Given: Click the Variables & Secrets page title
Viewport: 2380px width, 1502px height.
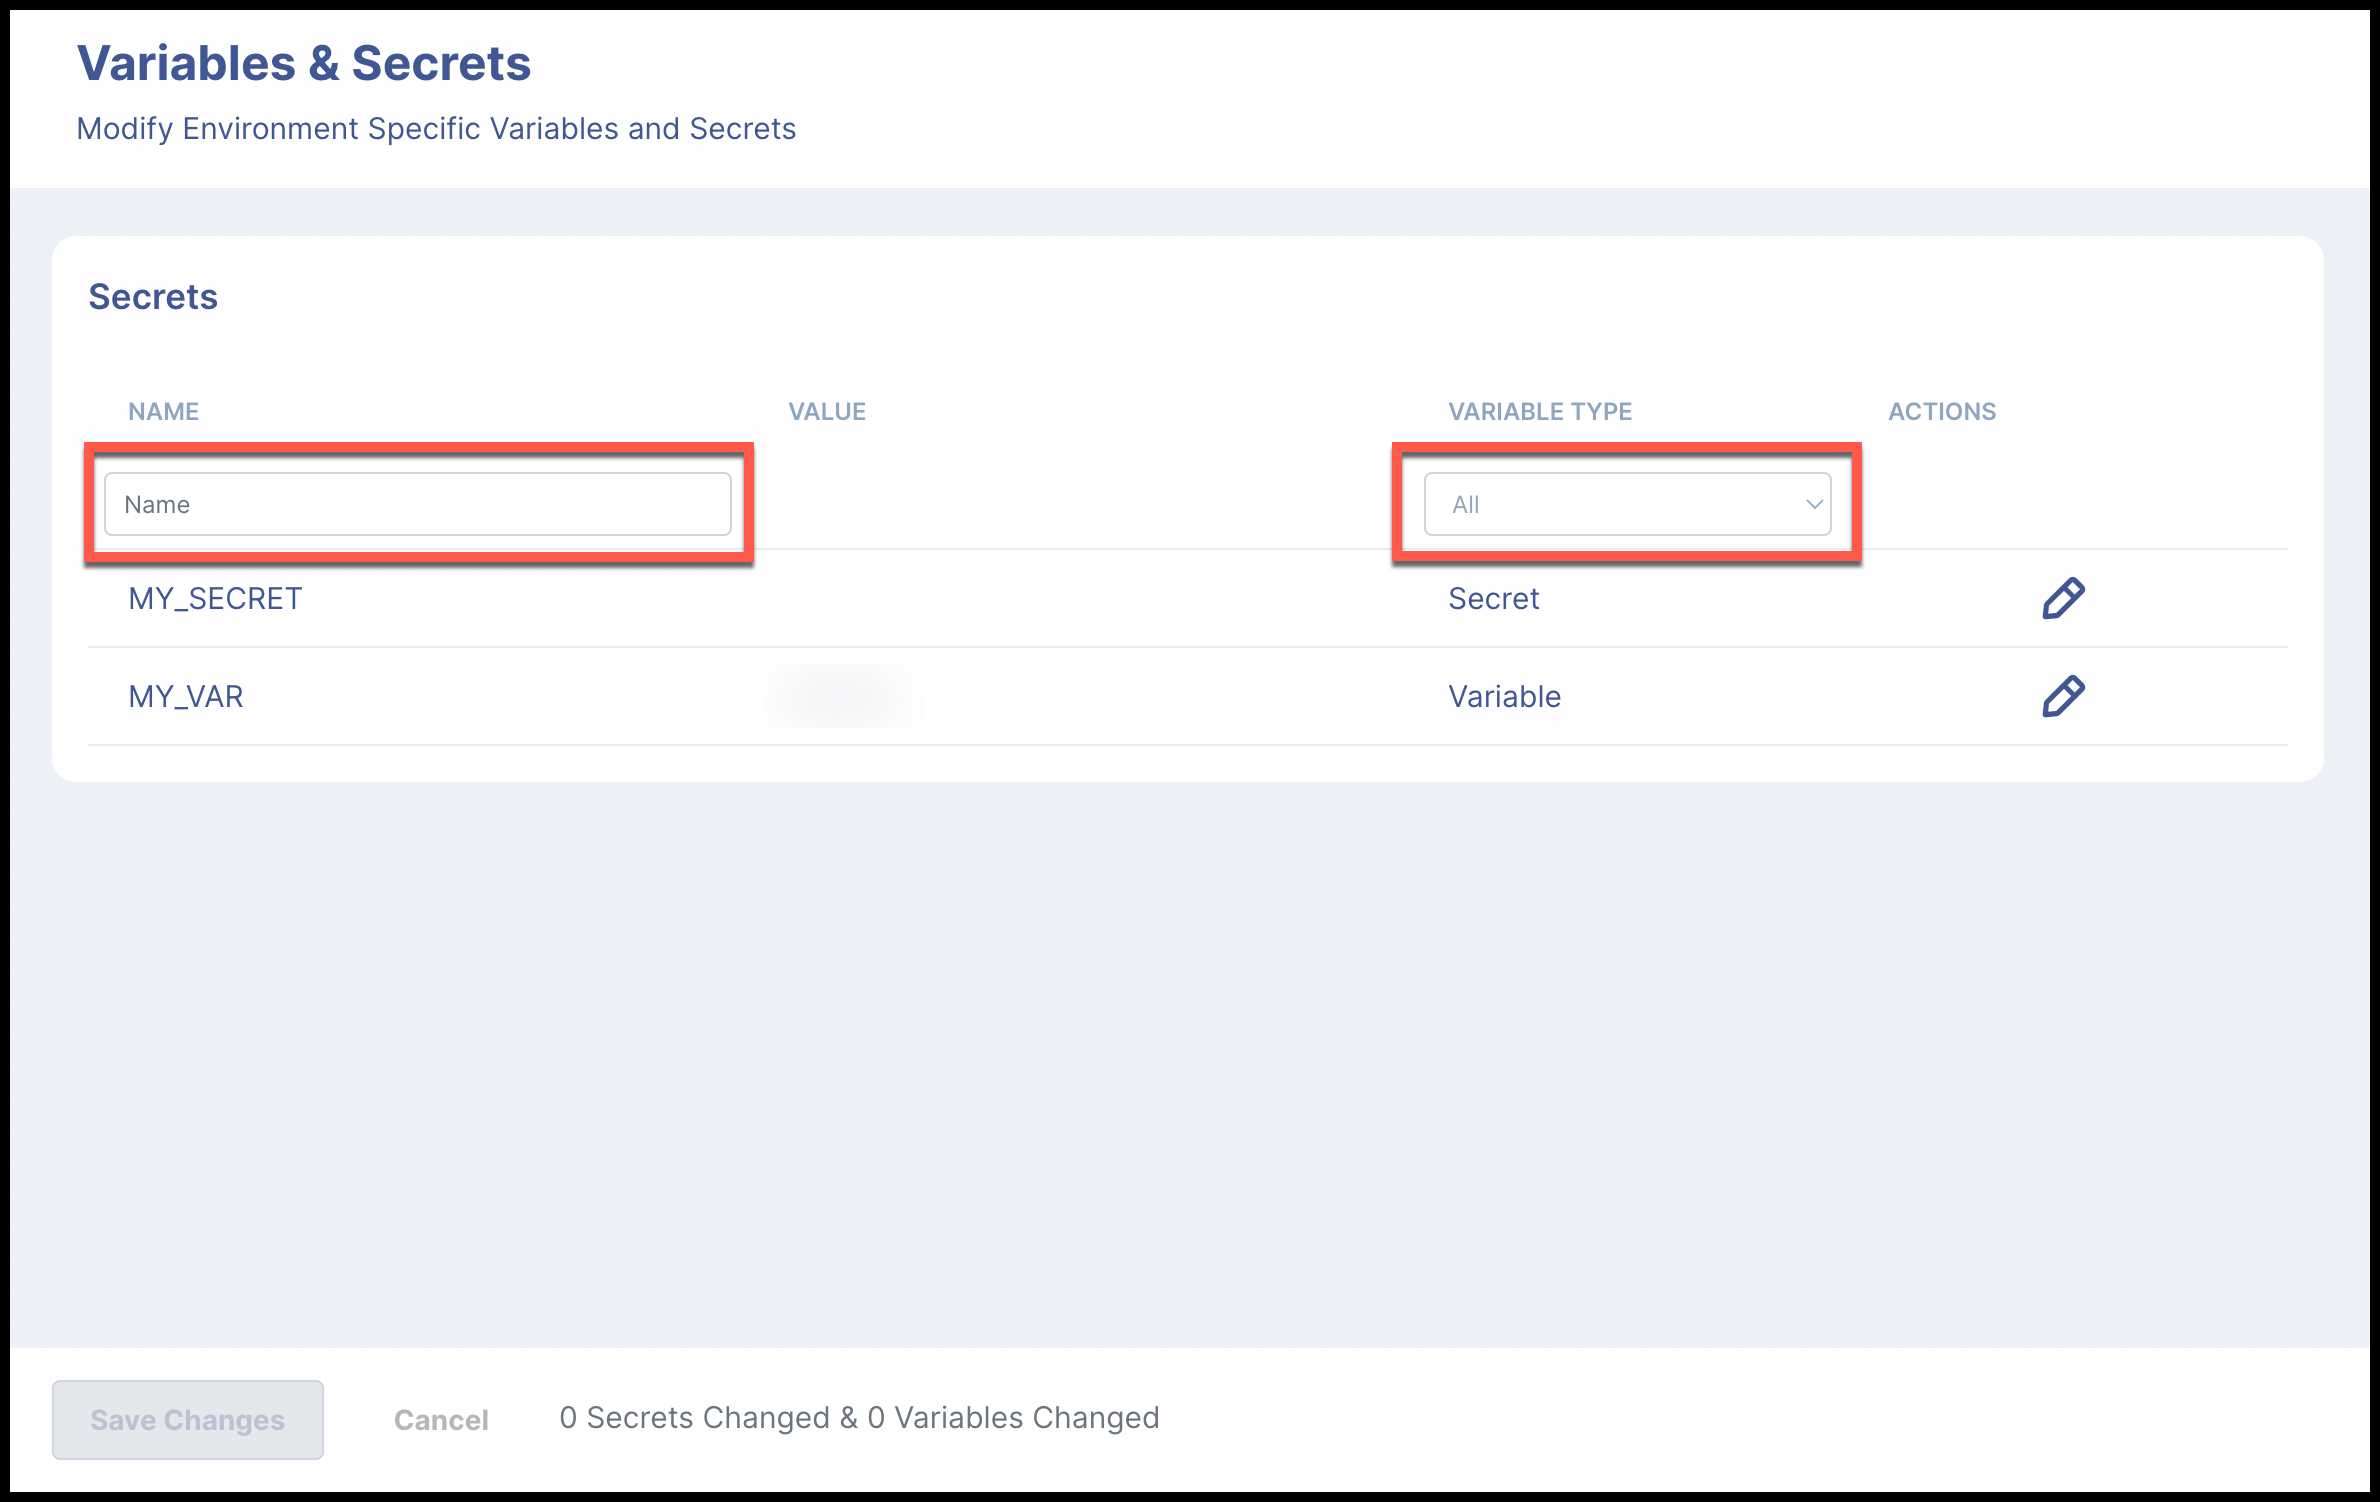Looking at the screenshot, I should pos(304,63).
